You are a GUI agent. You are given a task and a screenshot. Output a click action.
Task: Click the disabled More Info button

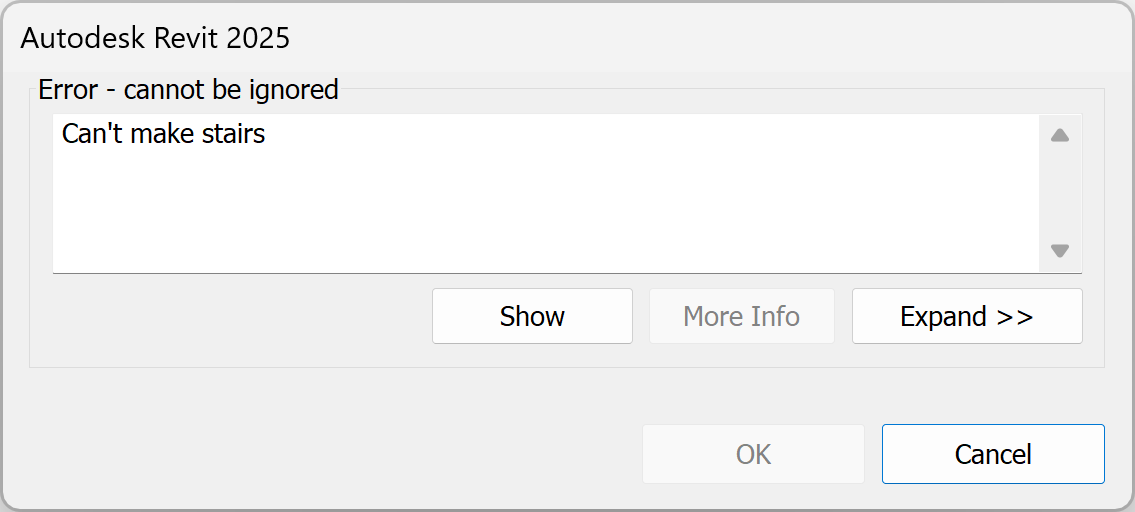(742, 316)
